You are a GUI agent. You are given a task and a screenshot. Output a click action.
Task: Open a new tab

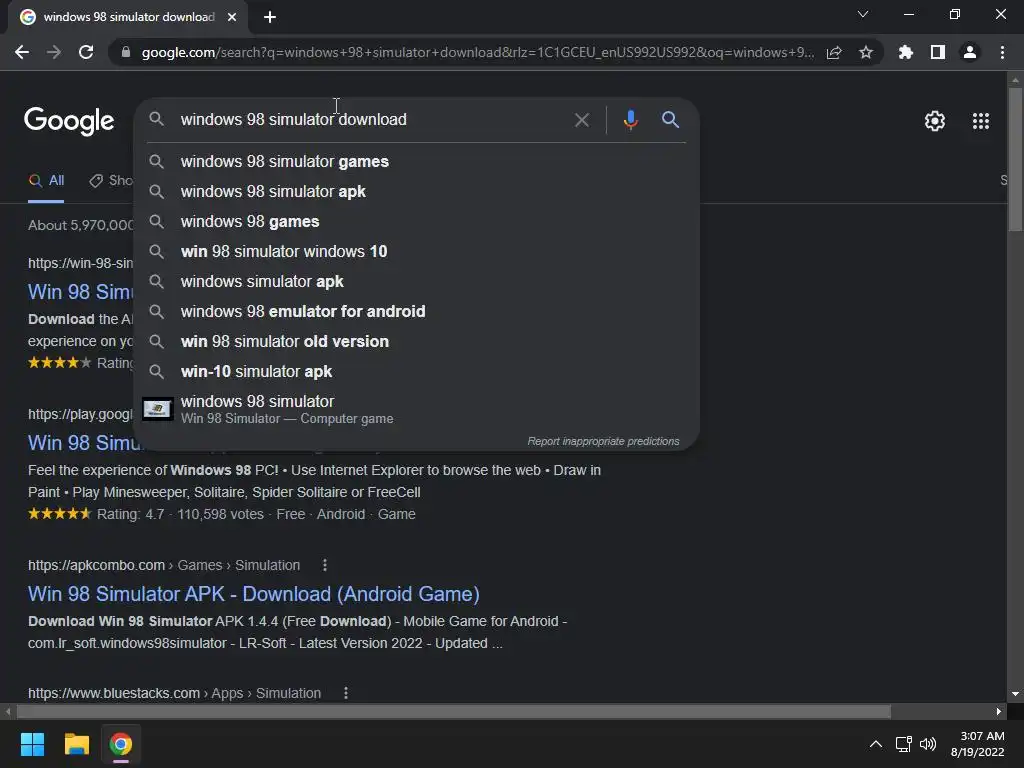coord(270,17)
